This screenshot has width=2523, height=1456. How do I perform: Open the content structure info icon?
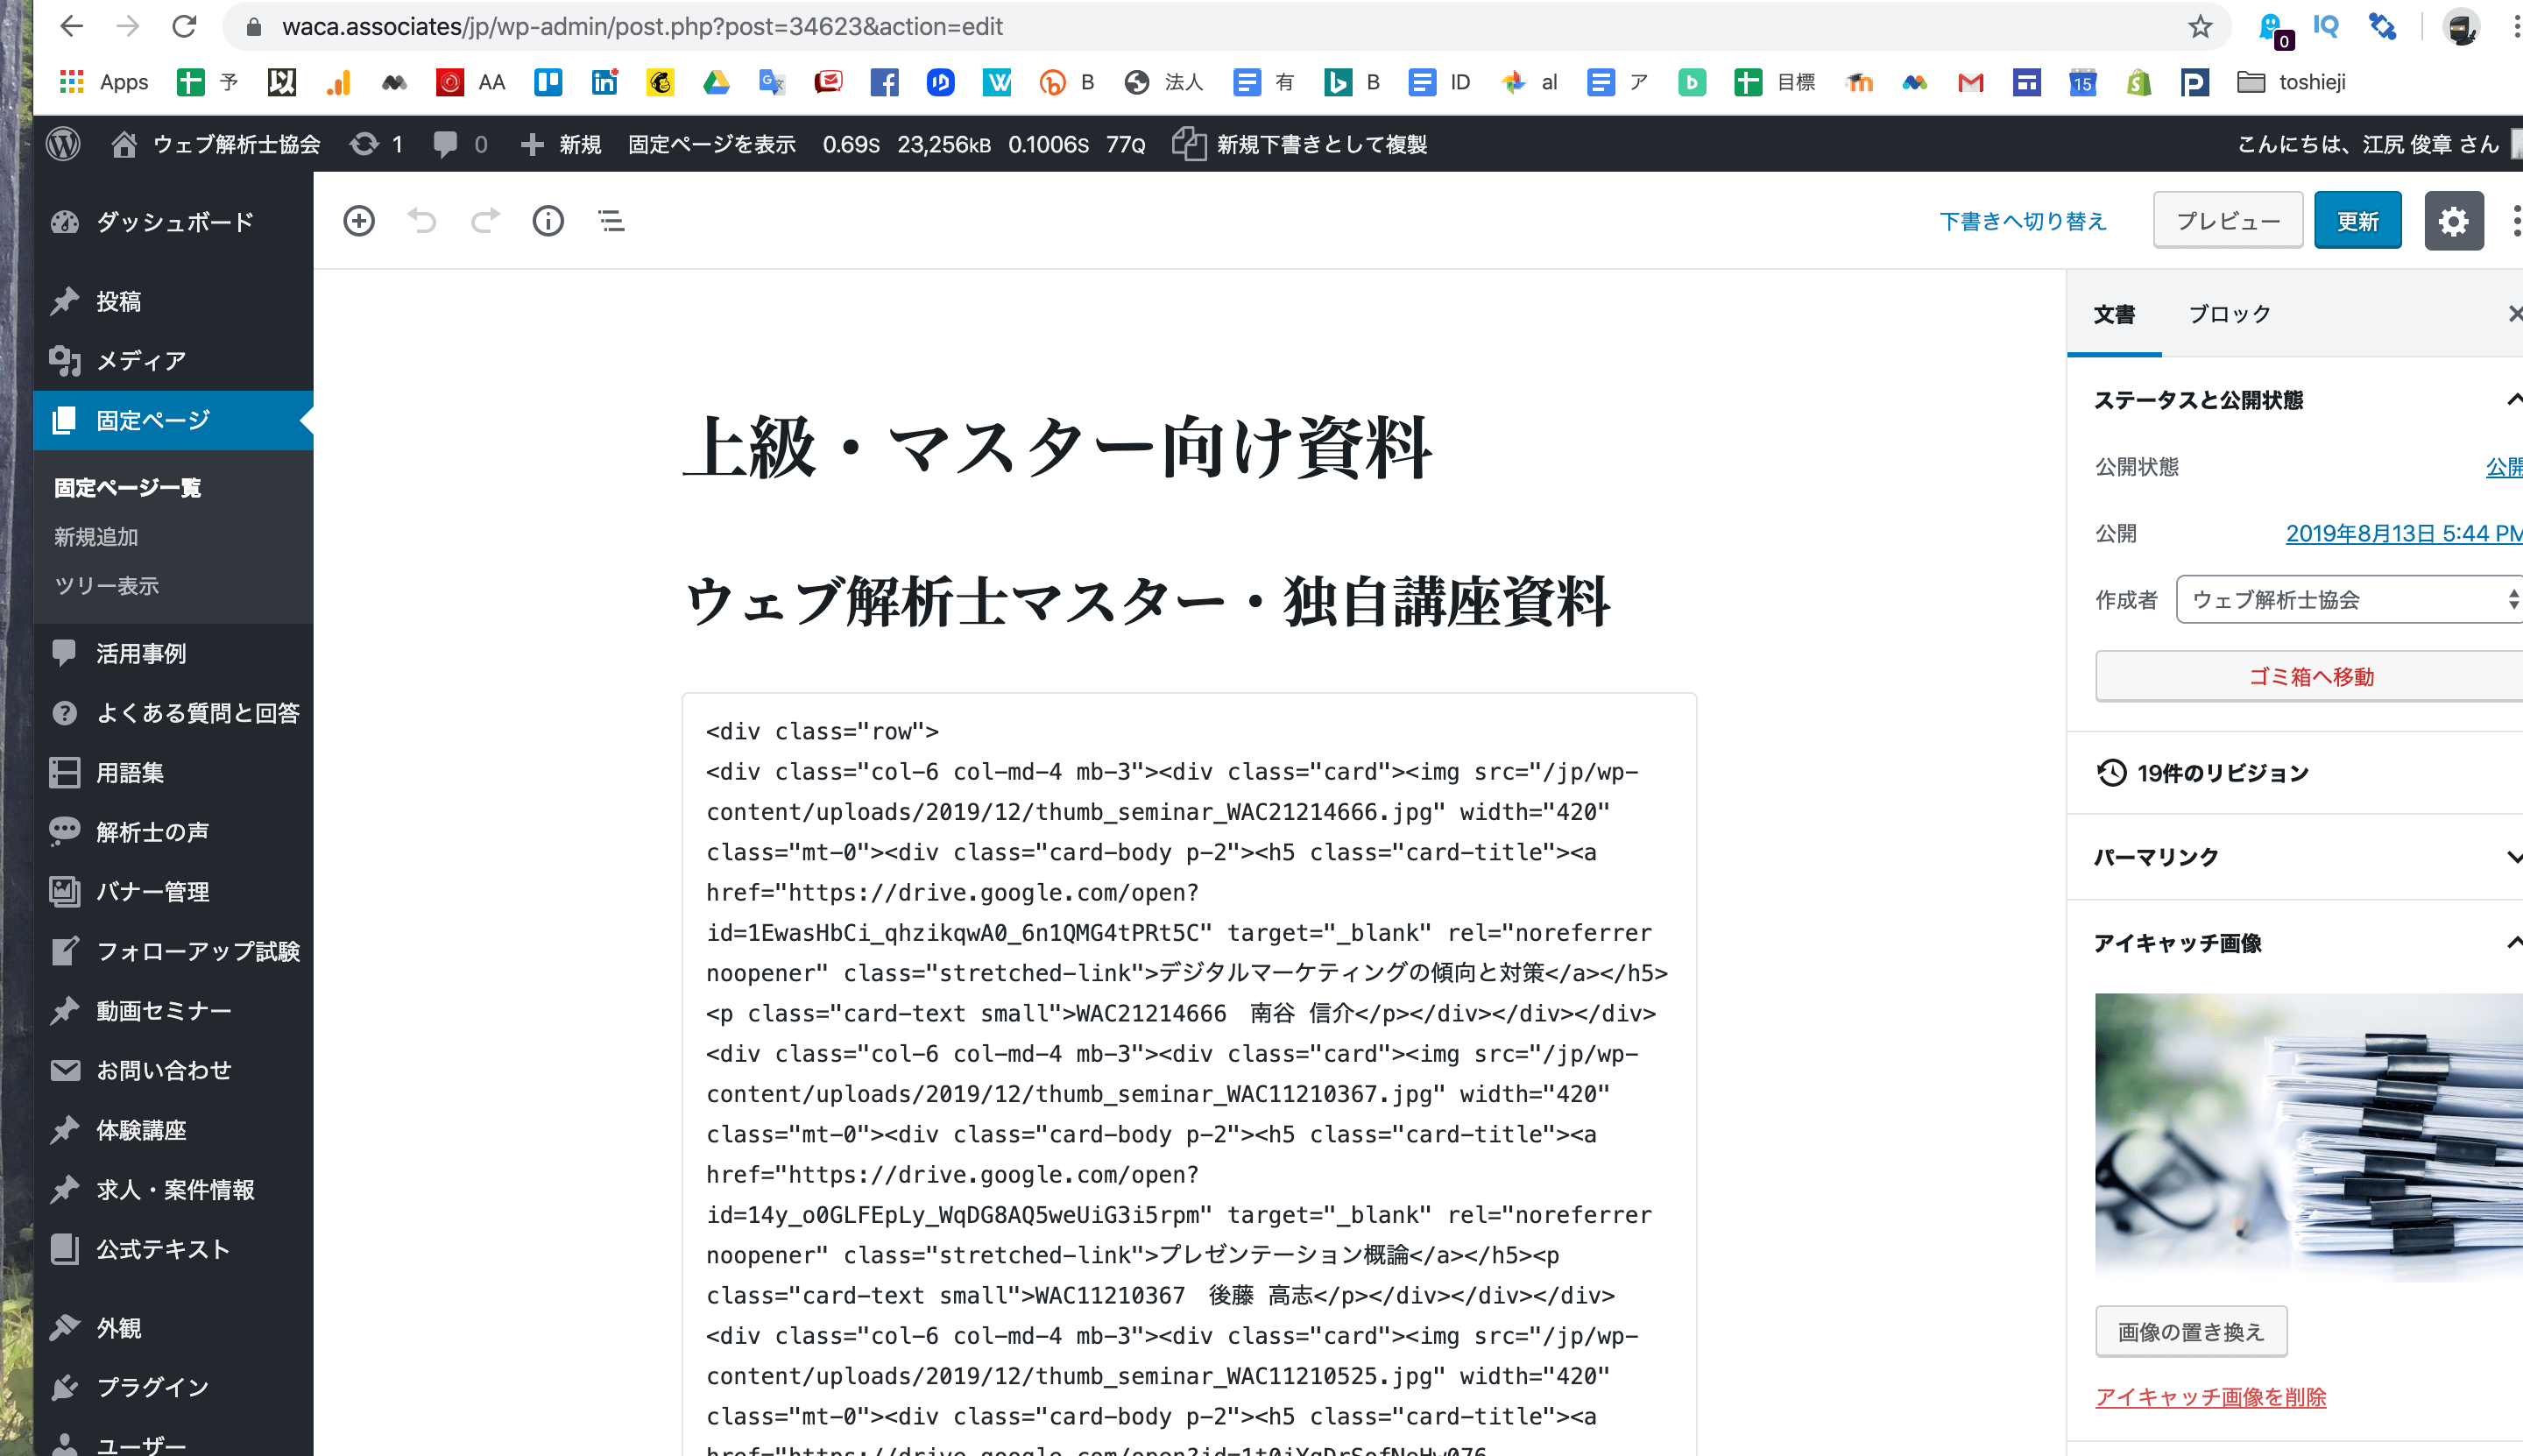[x=548, y=221]
